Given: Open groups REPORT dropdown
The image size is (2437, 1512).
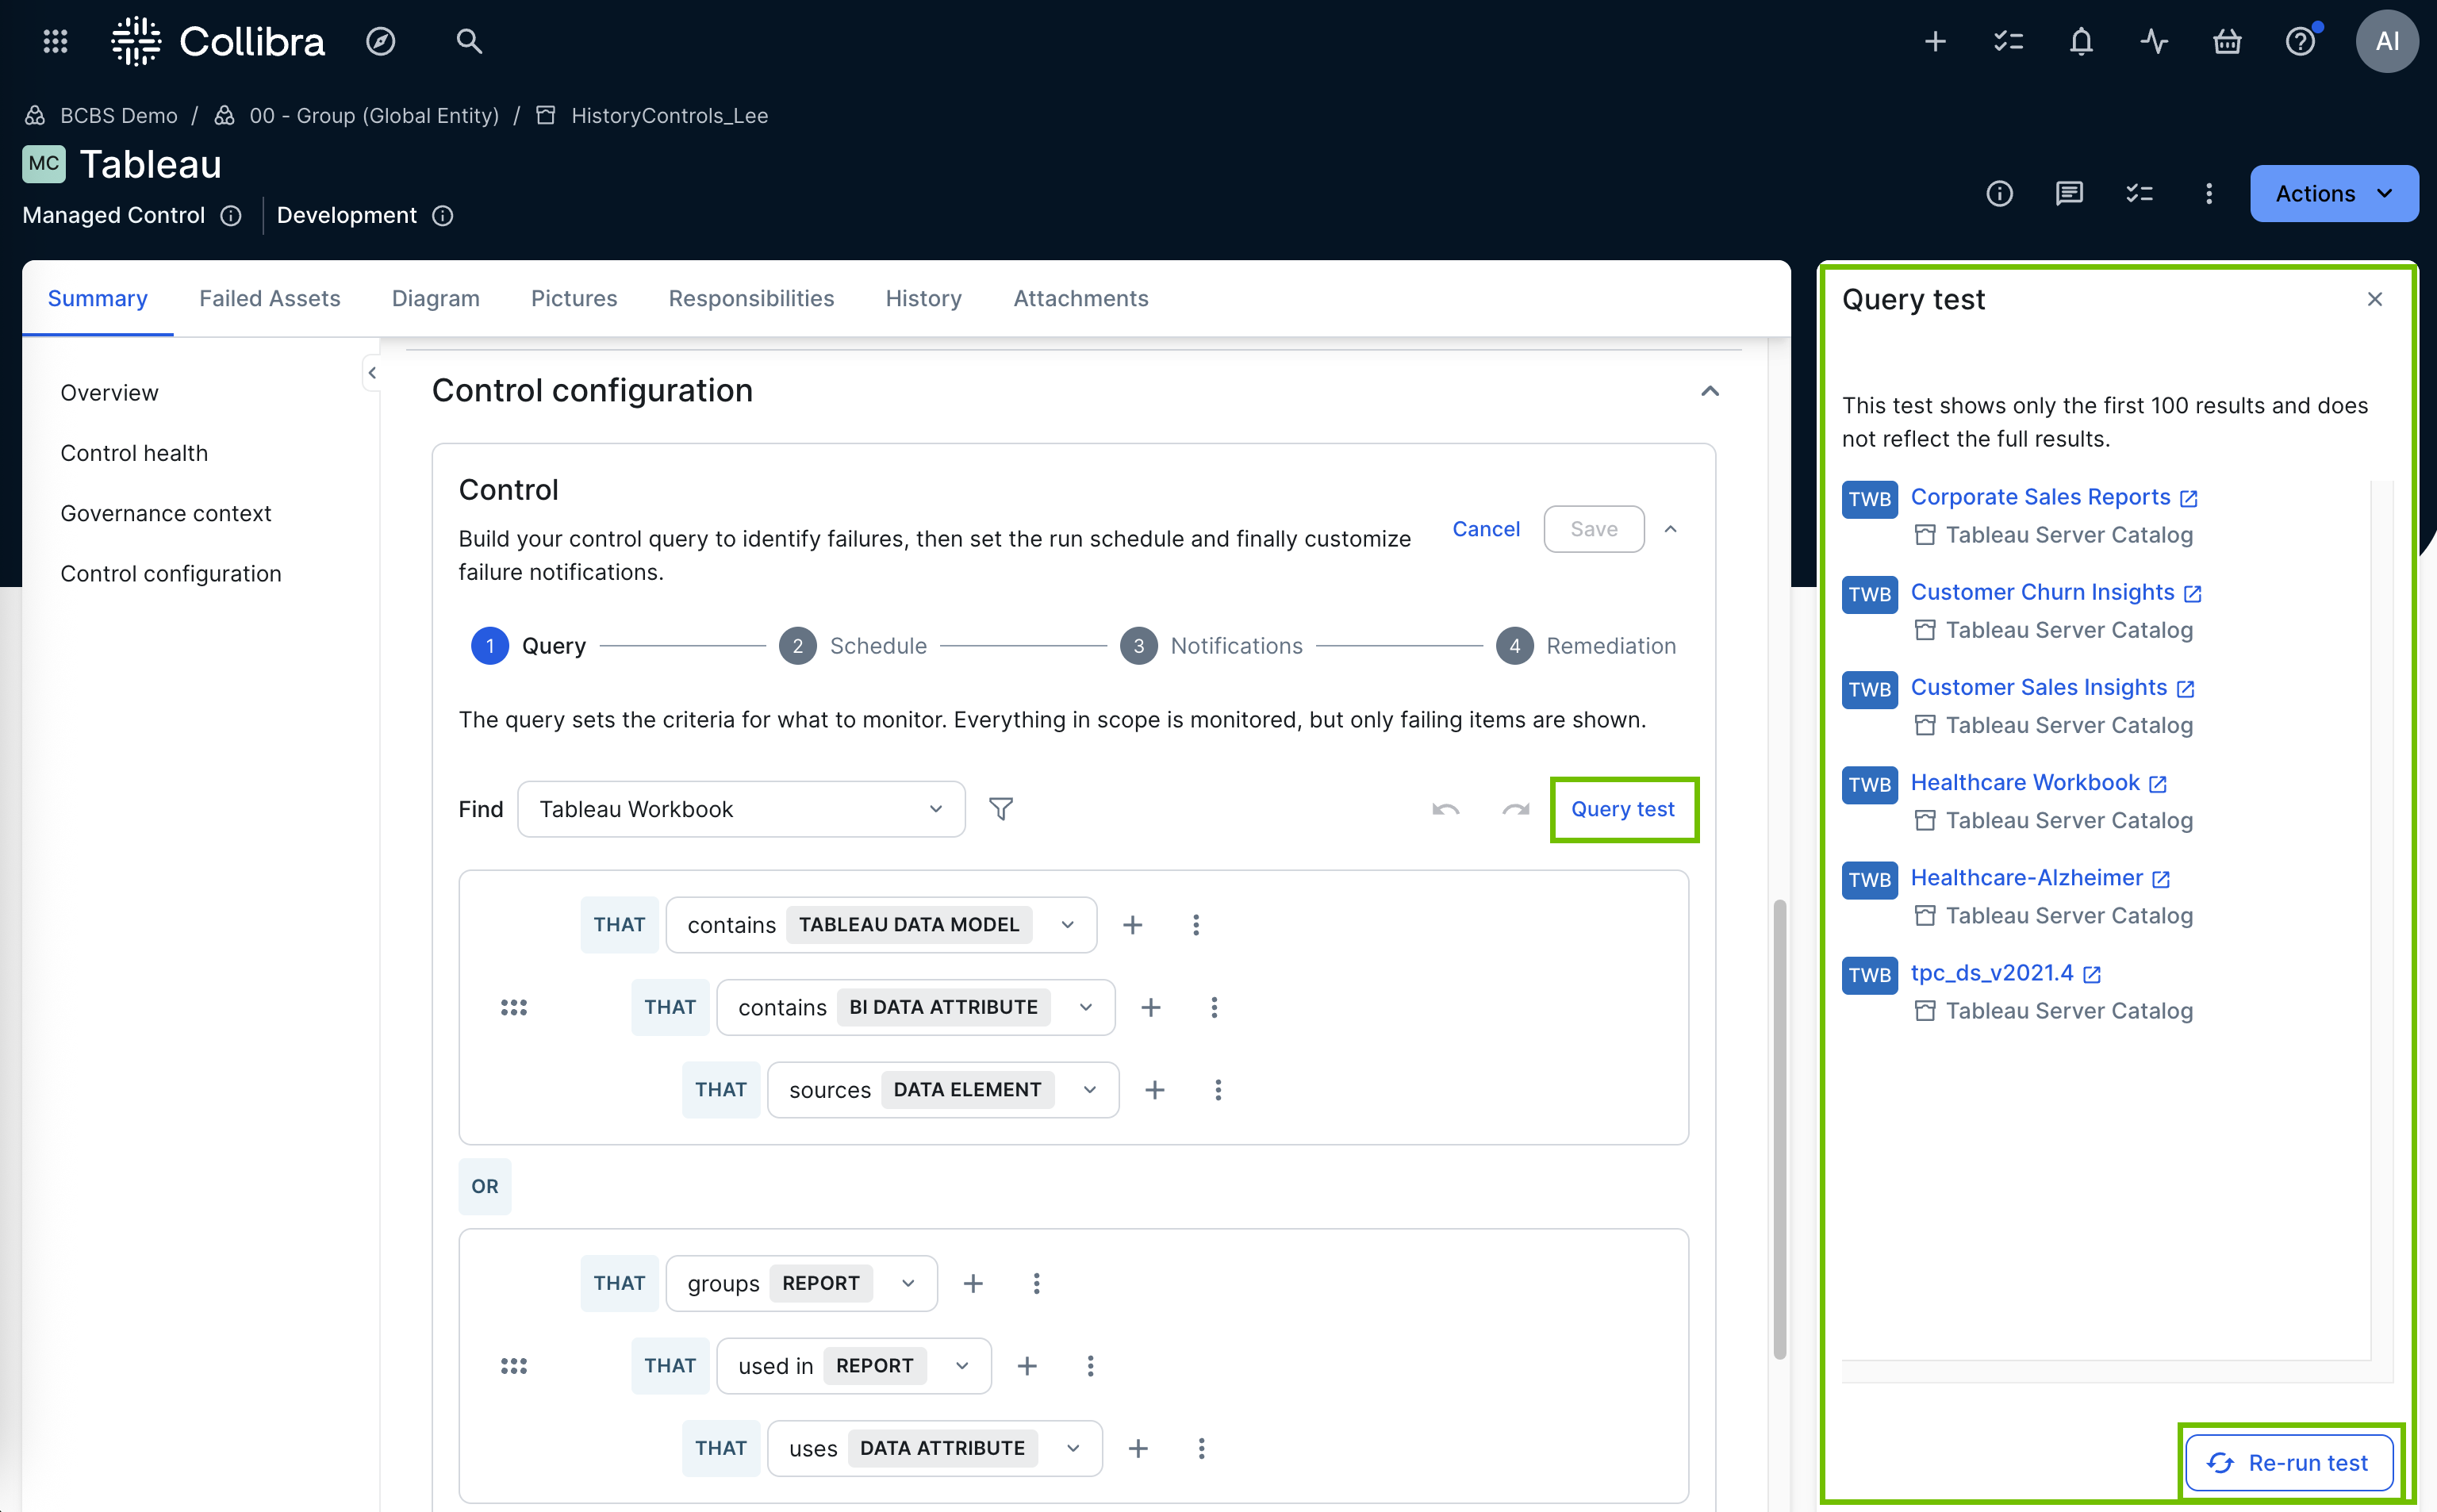Looking at the screenshot, I should pos(802,1283).
